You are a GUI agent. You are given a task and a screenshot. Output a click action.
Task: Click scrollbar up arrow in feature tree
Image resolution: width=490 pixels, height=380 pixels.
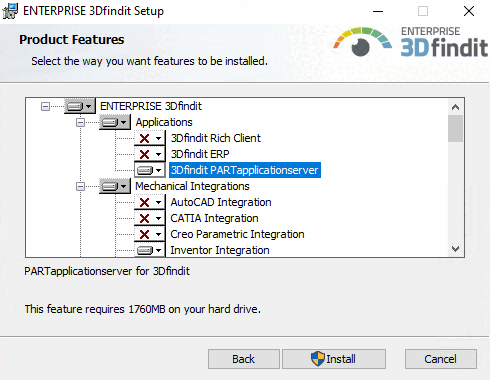(455, 107)
